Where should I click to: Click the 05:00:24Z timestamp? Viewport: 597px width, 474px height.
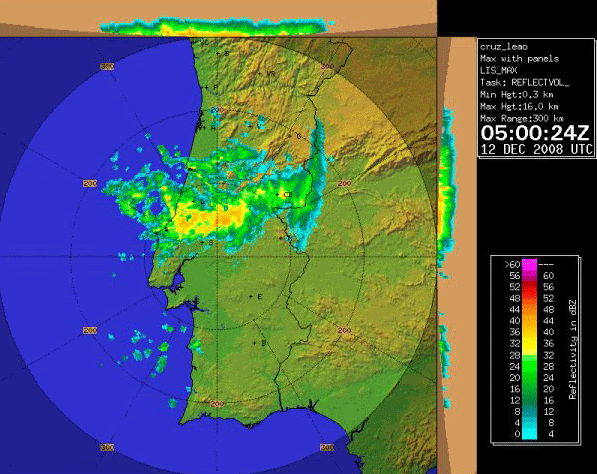click(535, 133)
